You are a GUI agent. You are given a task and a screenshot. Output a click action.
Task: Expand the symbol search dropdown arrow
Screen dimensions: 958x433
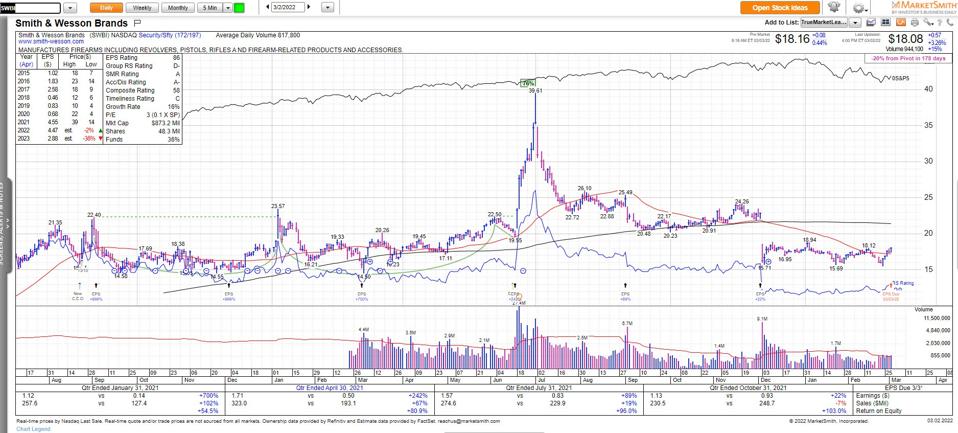coord(71,7)
